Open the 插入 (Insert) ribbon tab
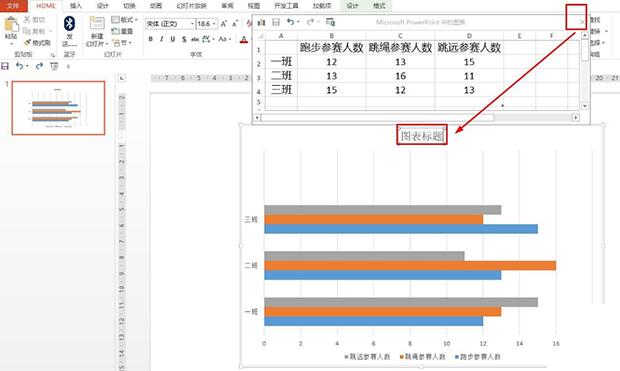This screenshot has height=371, width=620. (x=76, y=6)
